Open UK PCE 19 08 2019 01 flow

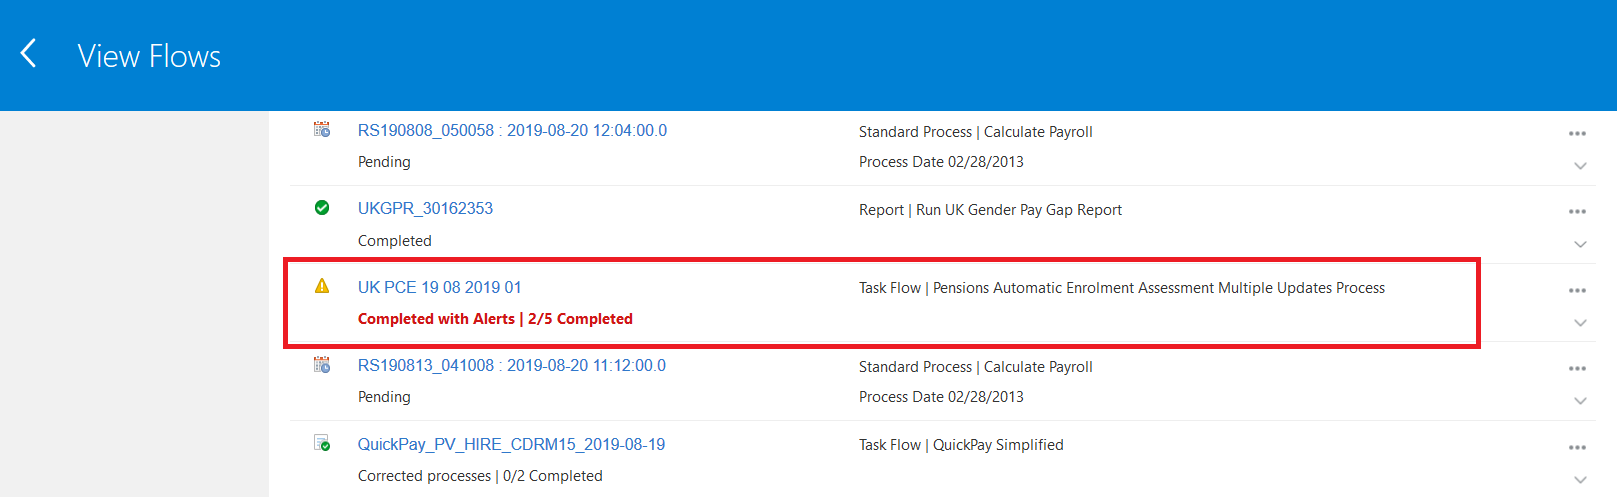point(439,287)
